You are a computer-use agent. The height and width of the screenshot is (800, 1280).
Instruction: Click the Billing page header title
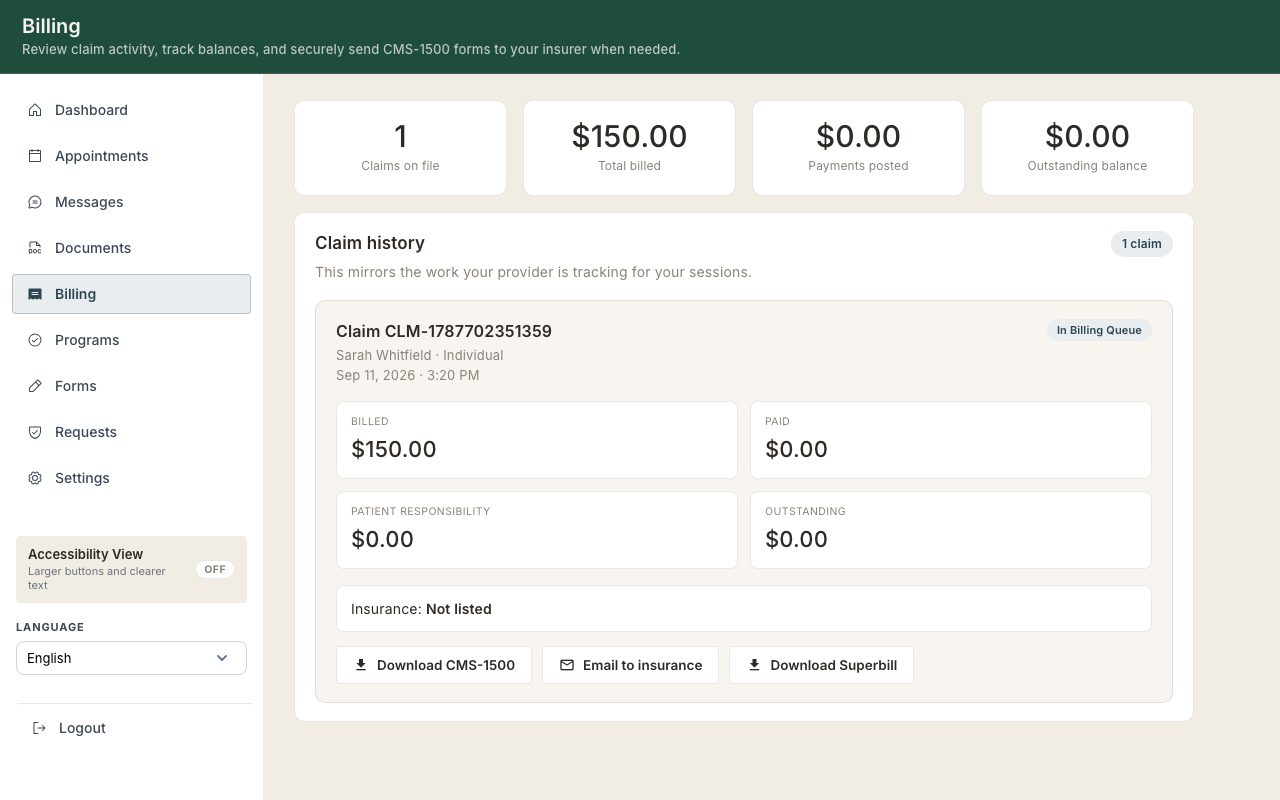[51, 26]
